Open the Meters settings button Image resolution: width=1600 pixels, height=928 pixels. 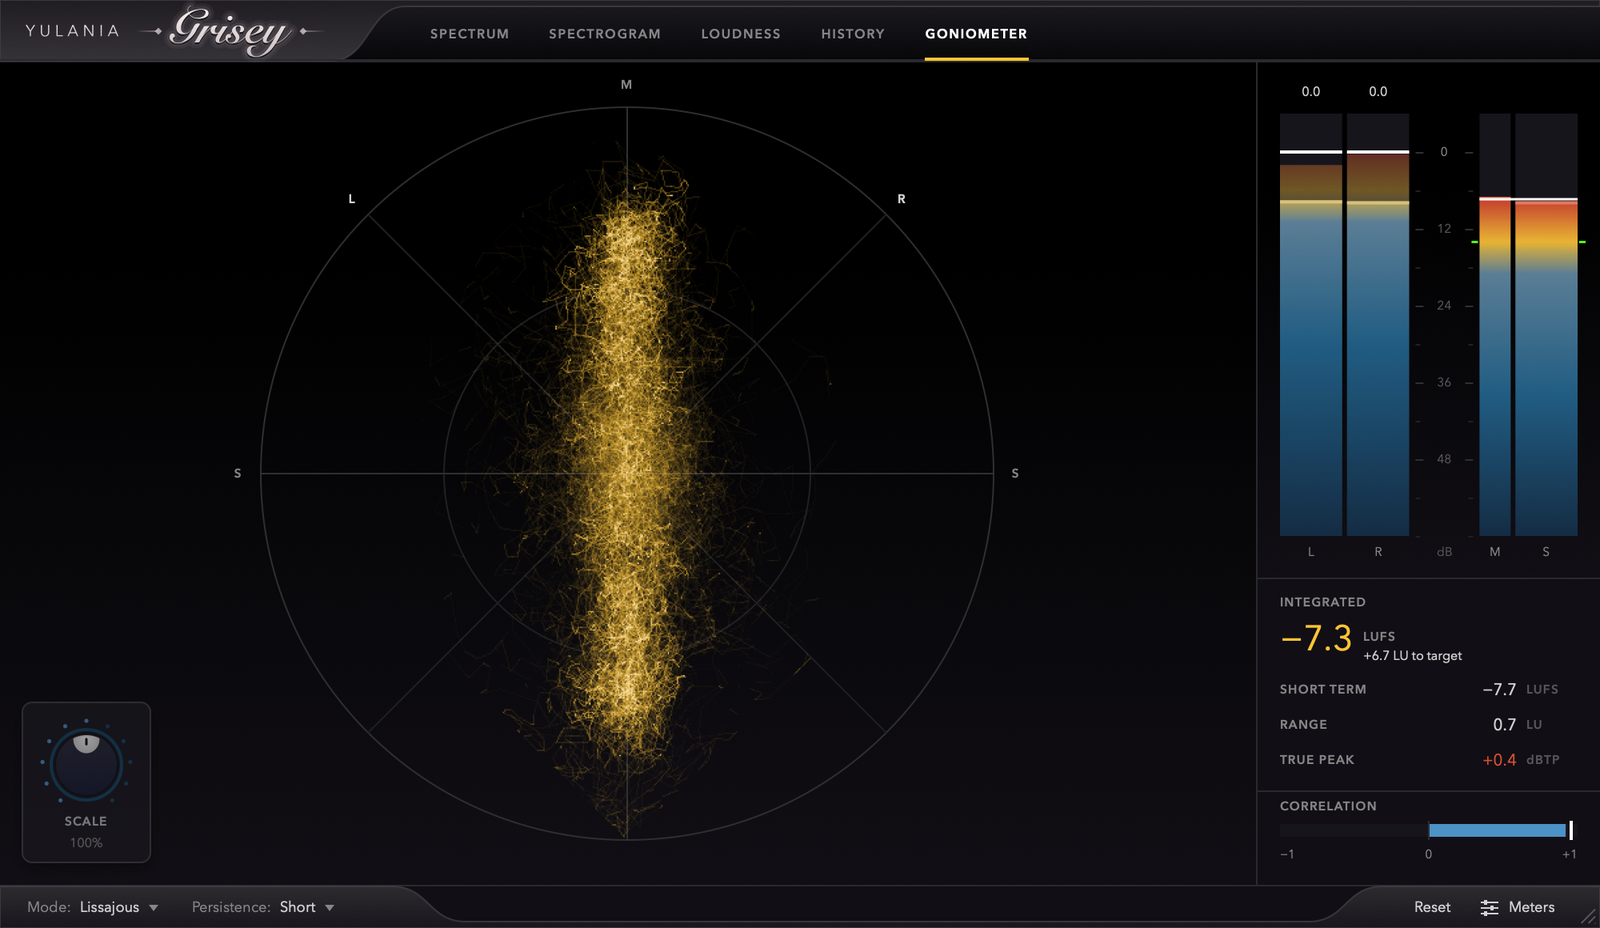(1517, 907)
